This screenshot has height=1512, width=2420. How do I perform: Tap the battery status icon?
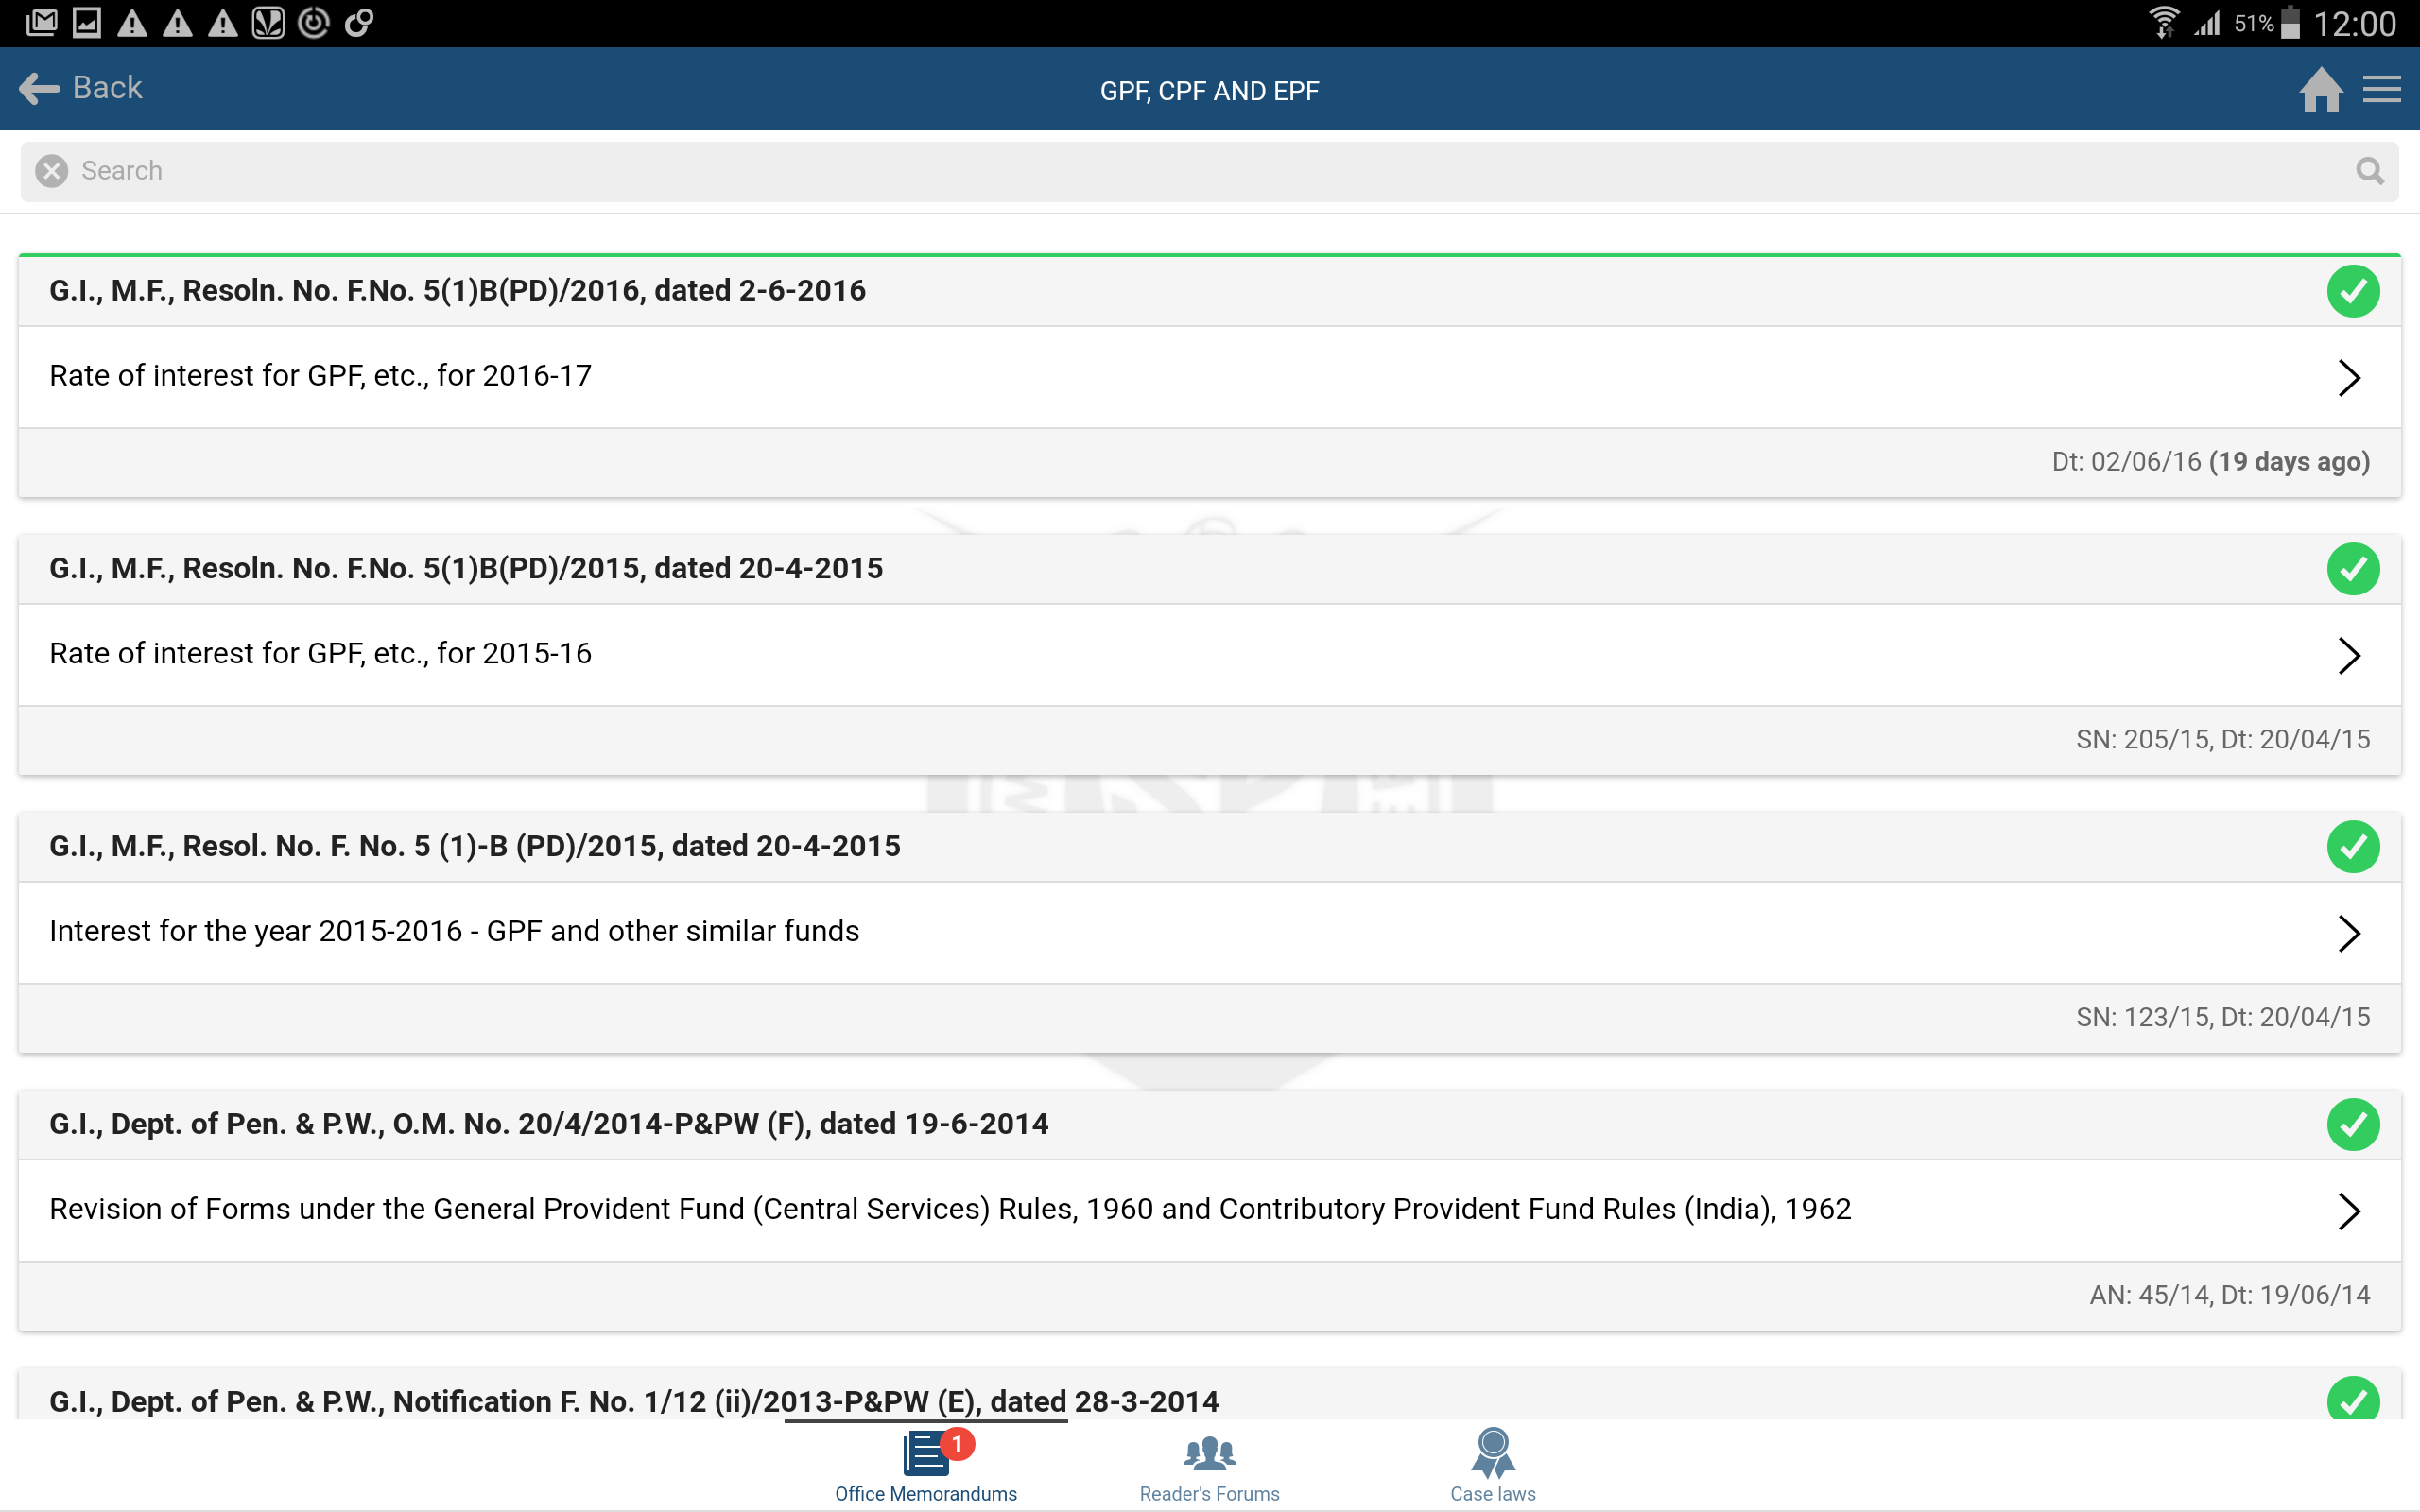coord(2291,22)
